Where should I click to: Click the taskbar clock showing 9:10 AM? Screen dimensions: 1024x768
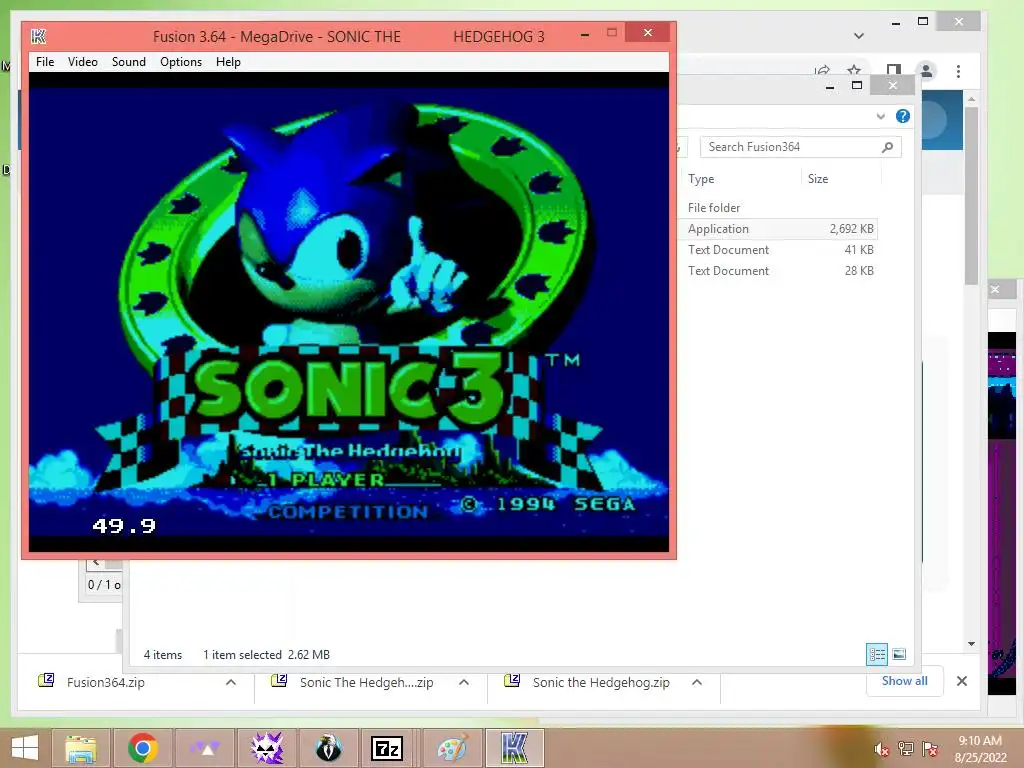tap(980, 749)
